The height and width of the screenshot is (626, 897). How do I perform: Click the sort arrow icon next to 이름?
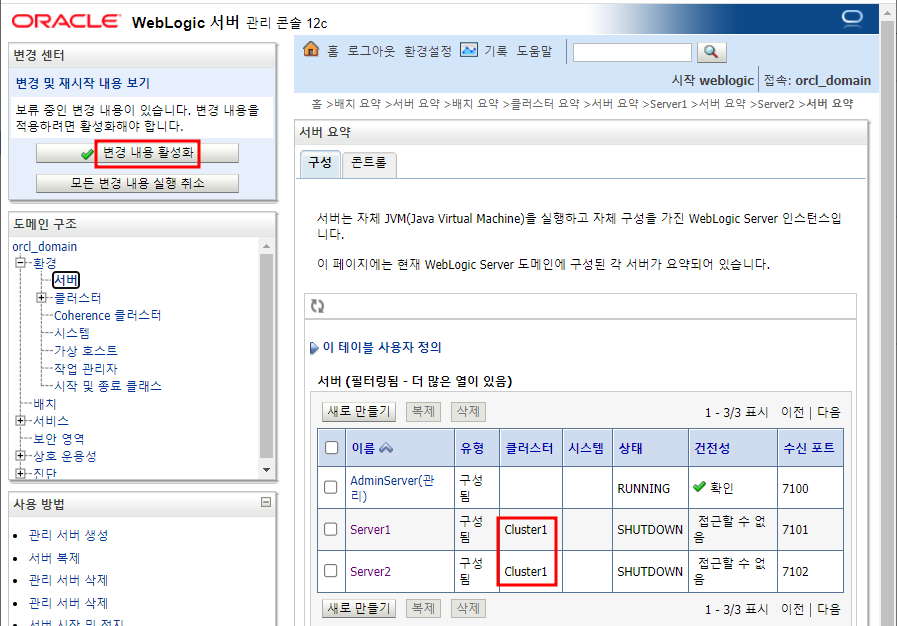click(x=386, y=448)
